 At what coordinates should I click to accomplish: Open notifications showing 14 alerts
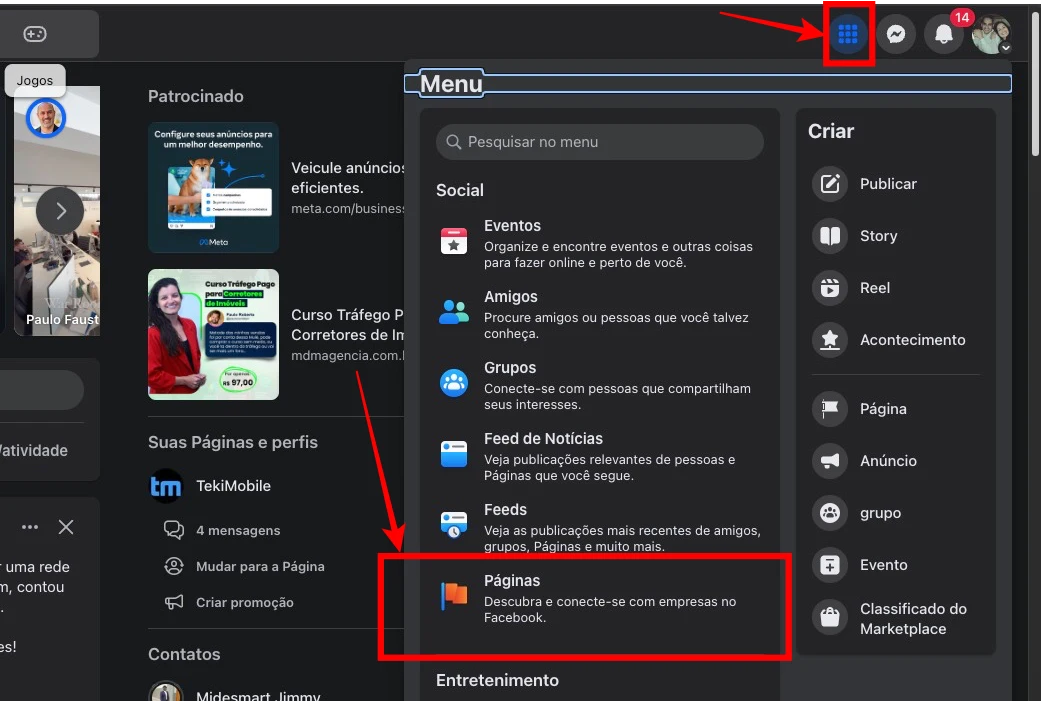point(943,34)
